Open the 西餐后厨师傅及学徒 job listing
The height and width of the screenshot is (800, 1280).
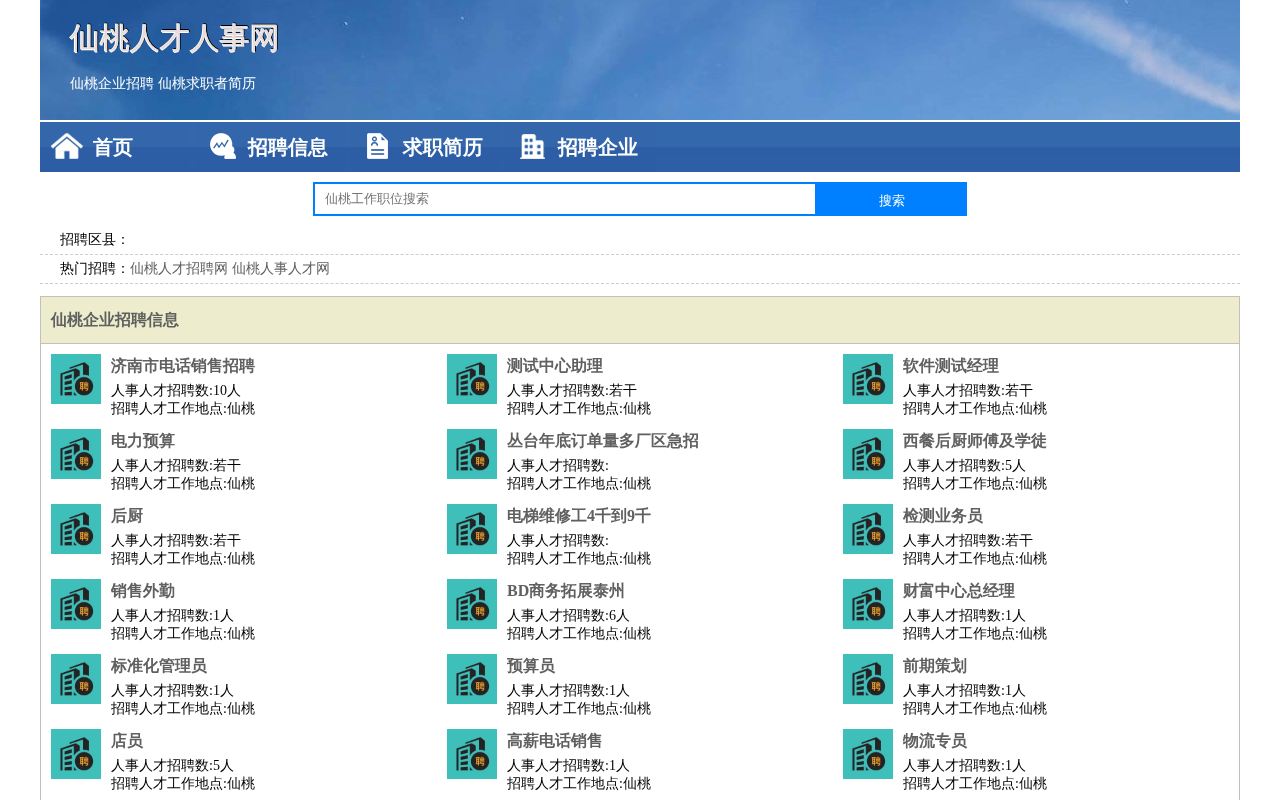(x=974, y=441)
